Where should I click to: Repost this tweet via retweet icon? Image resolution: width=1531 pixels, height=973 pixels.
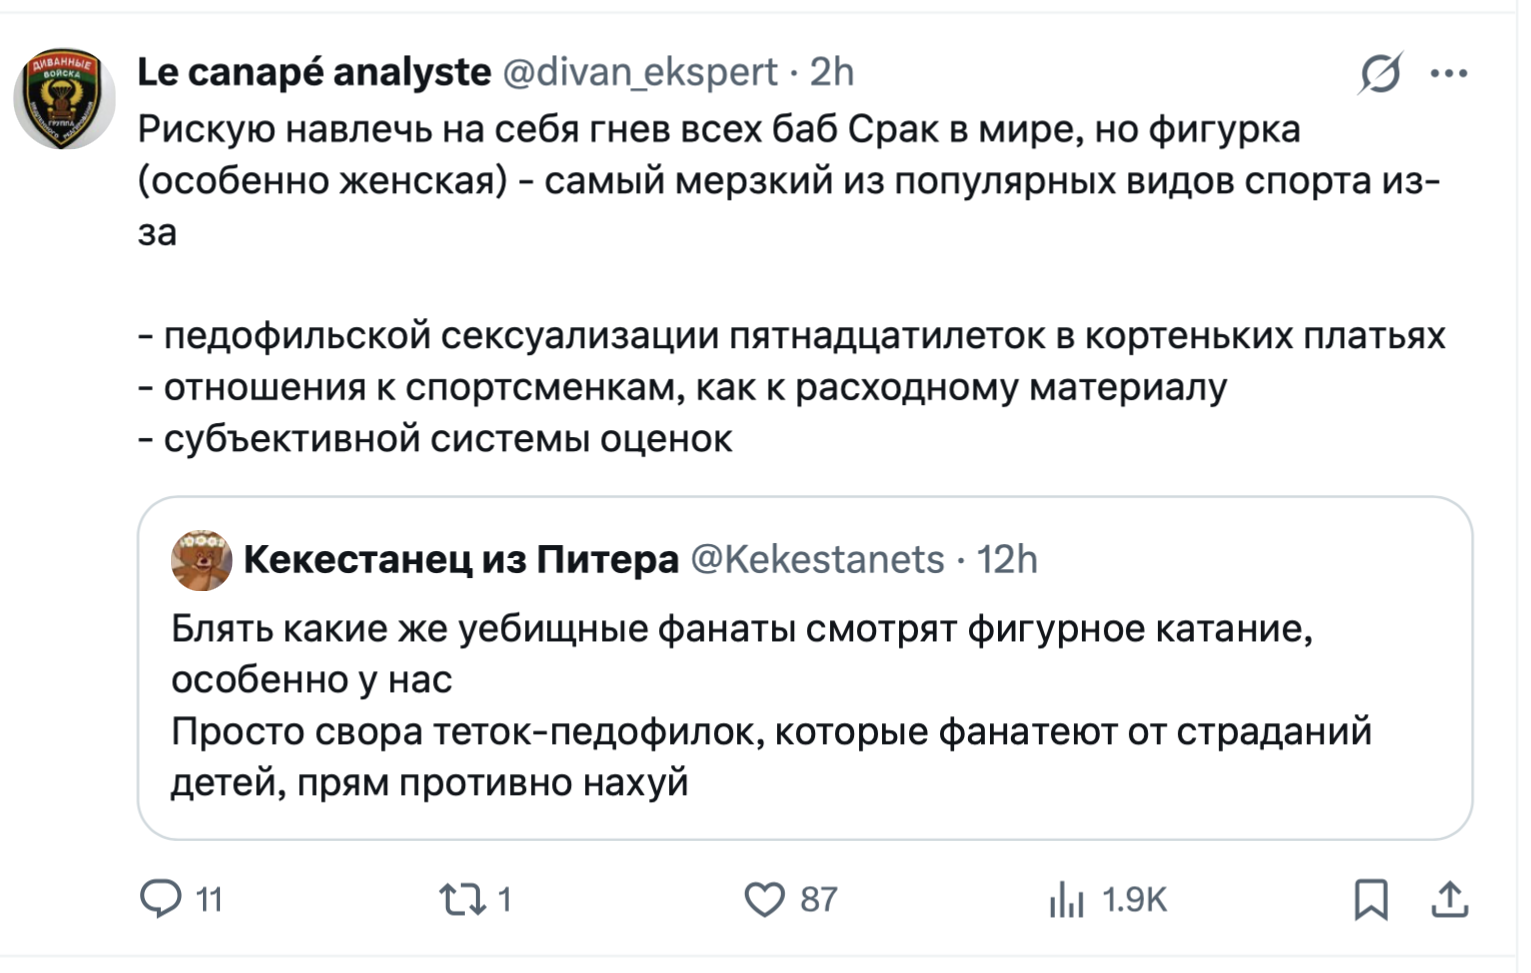point(462,899)
